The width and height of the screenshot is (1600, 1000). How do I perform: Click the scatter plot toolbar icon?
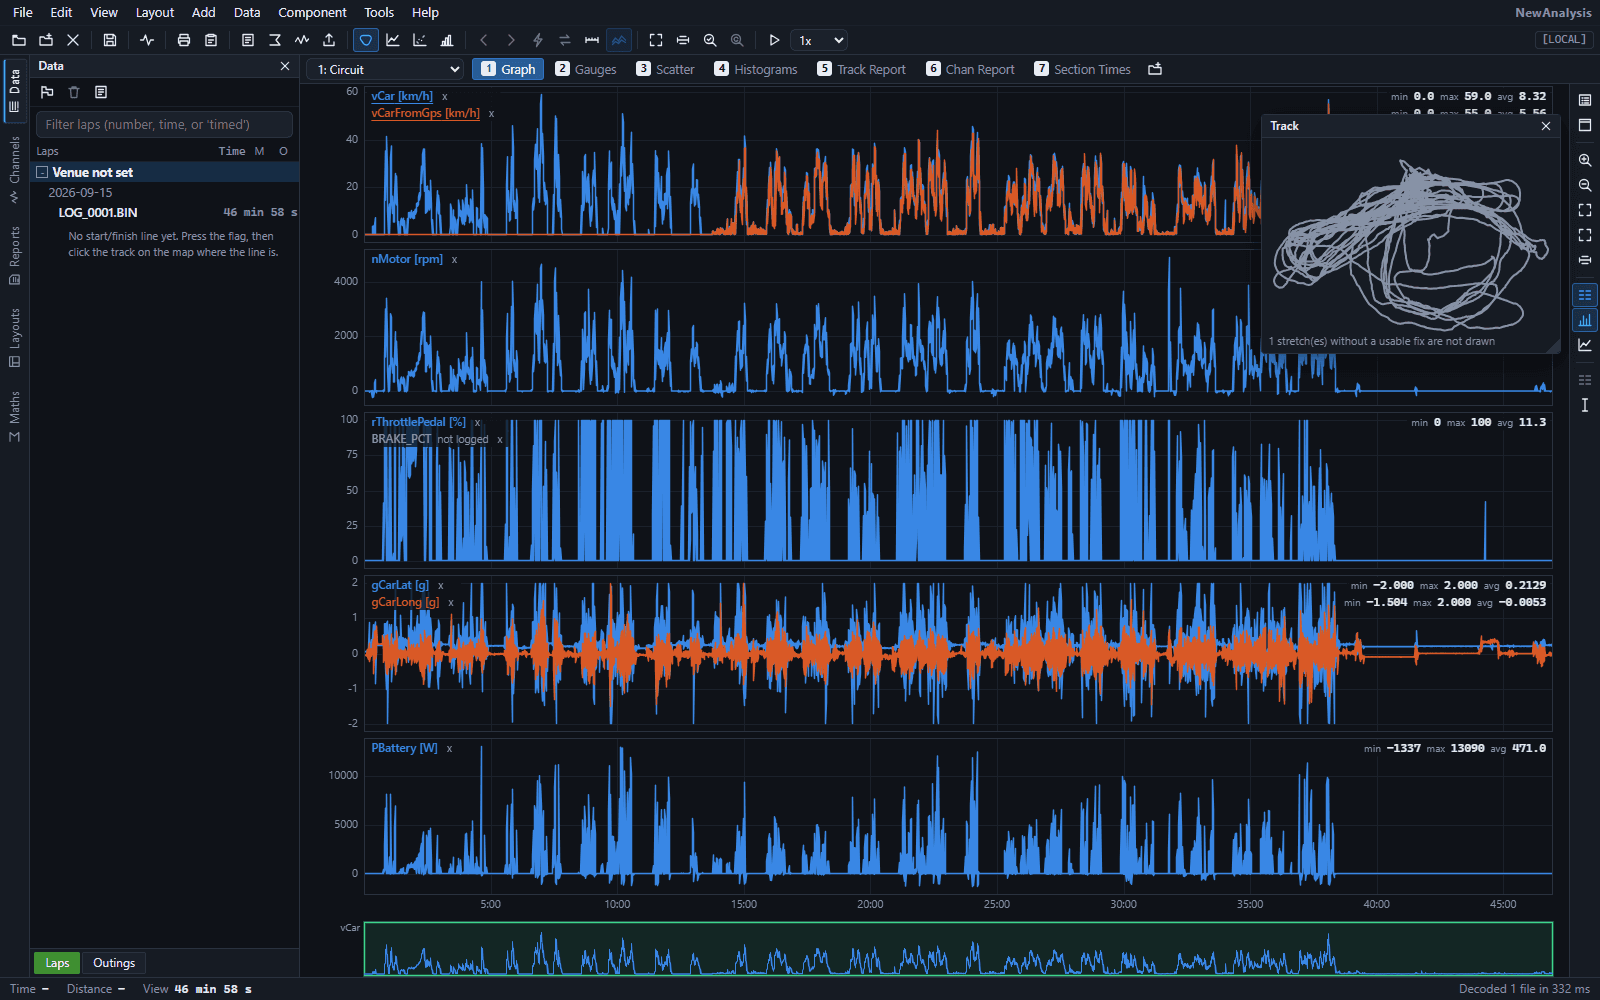coord(420,40)
